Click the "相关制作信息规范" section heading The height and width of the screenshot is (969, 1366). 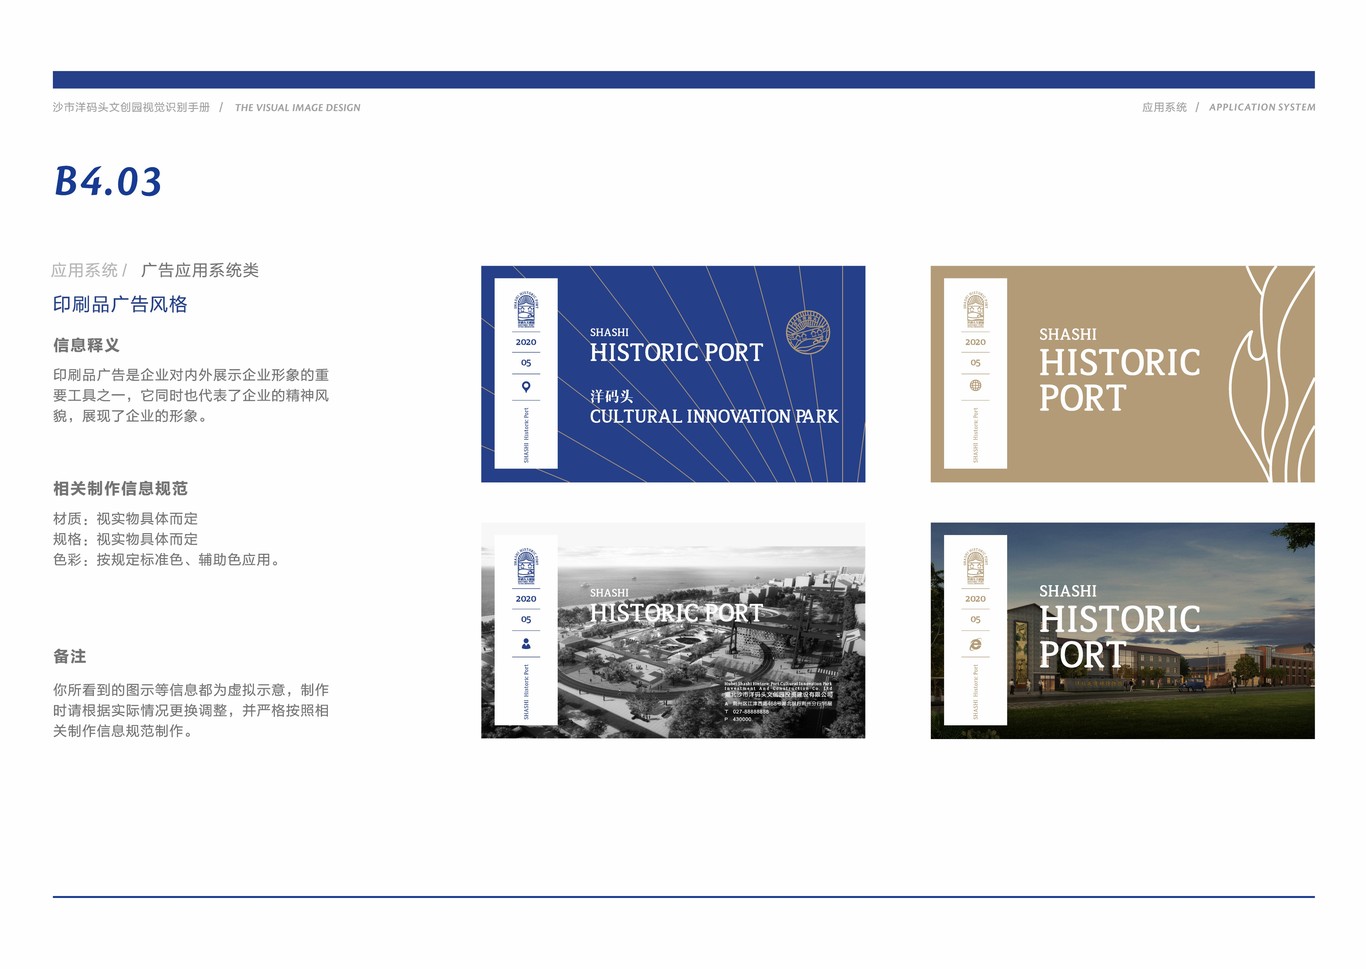click(x=120, y=488)
